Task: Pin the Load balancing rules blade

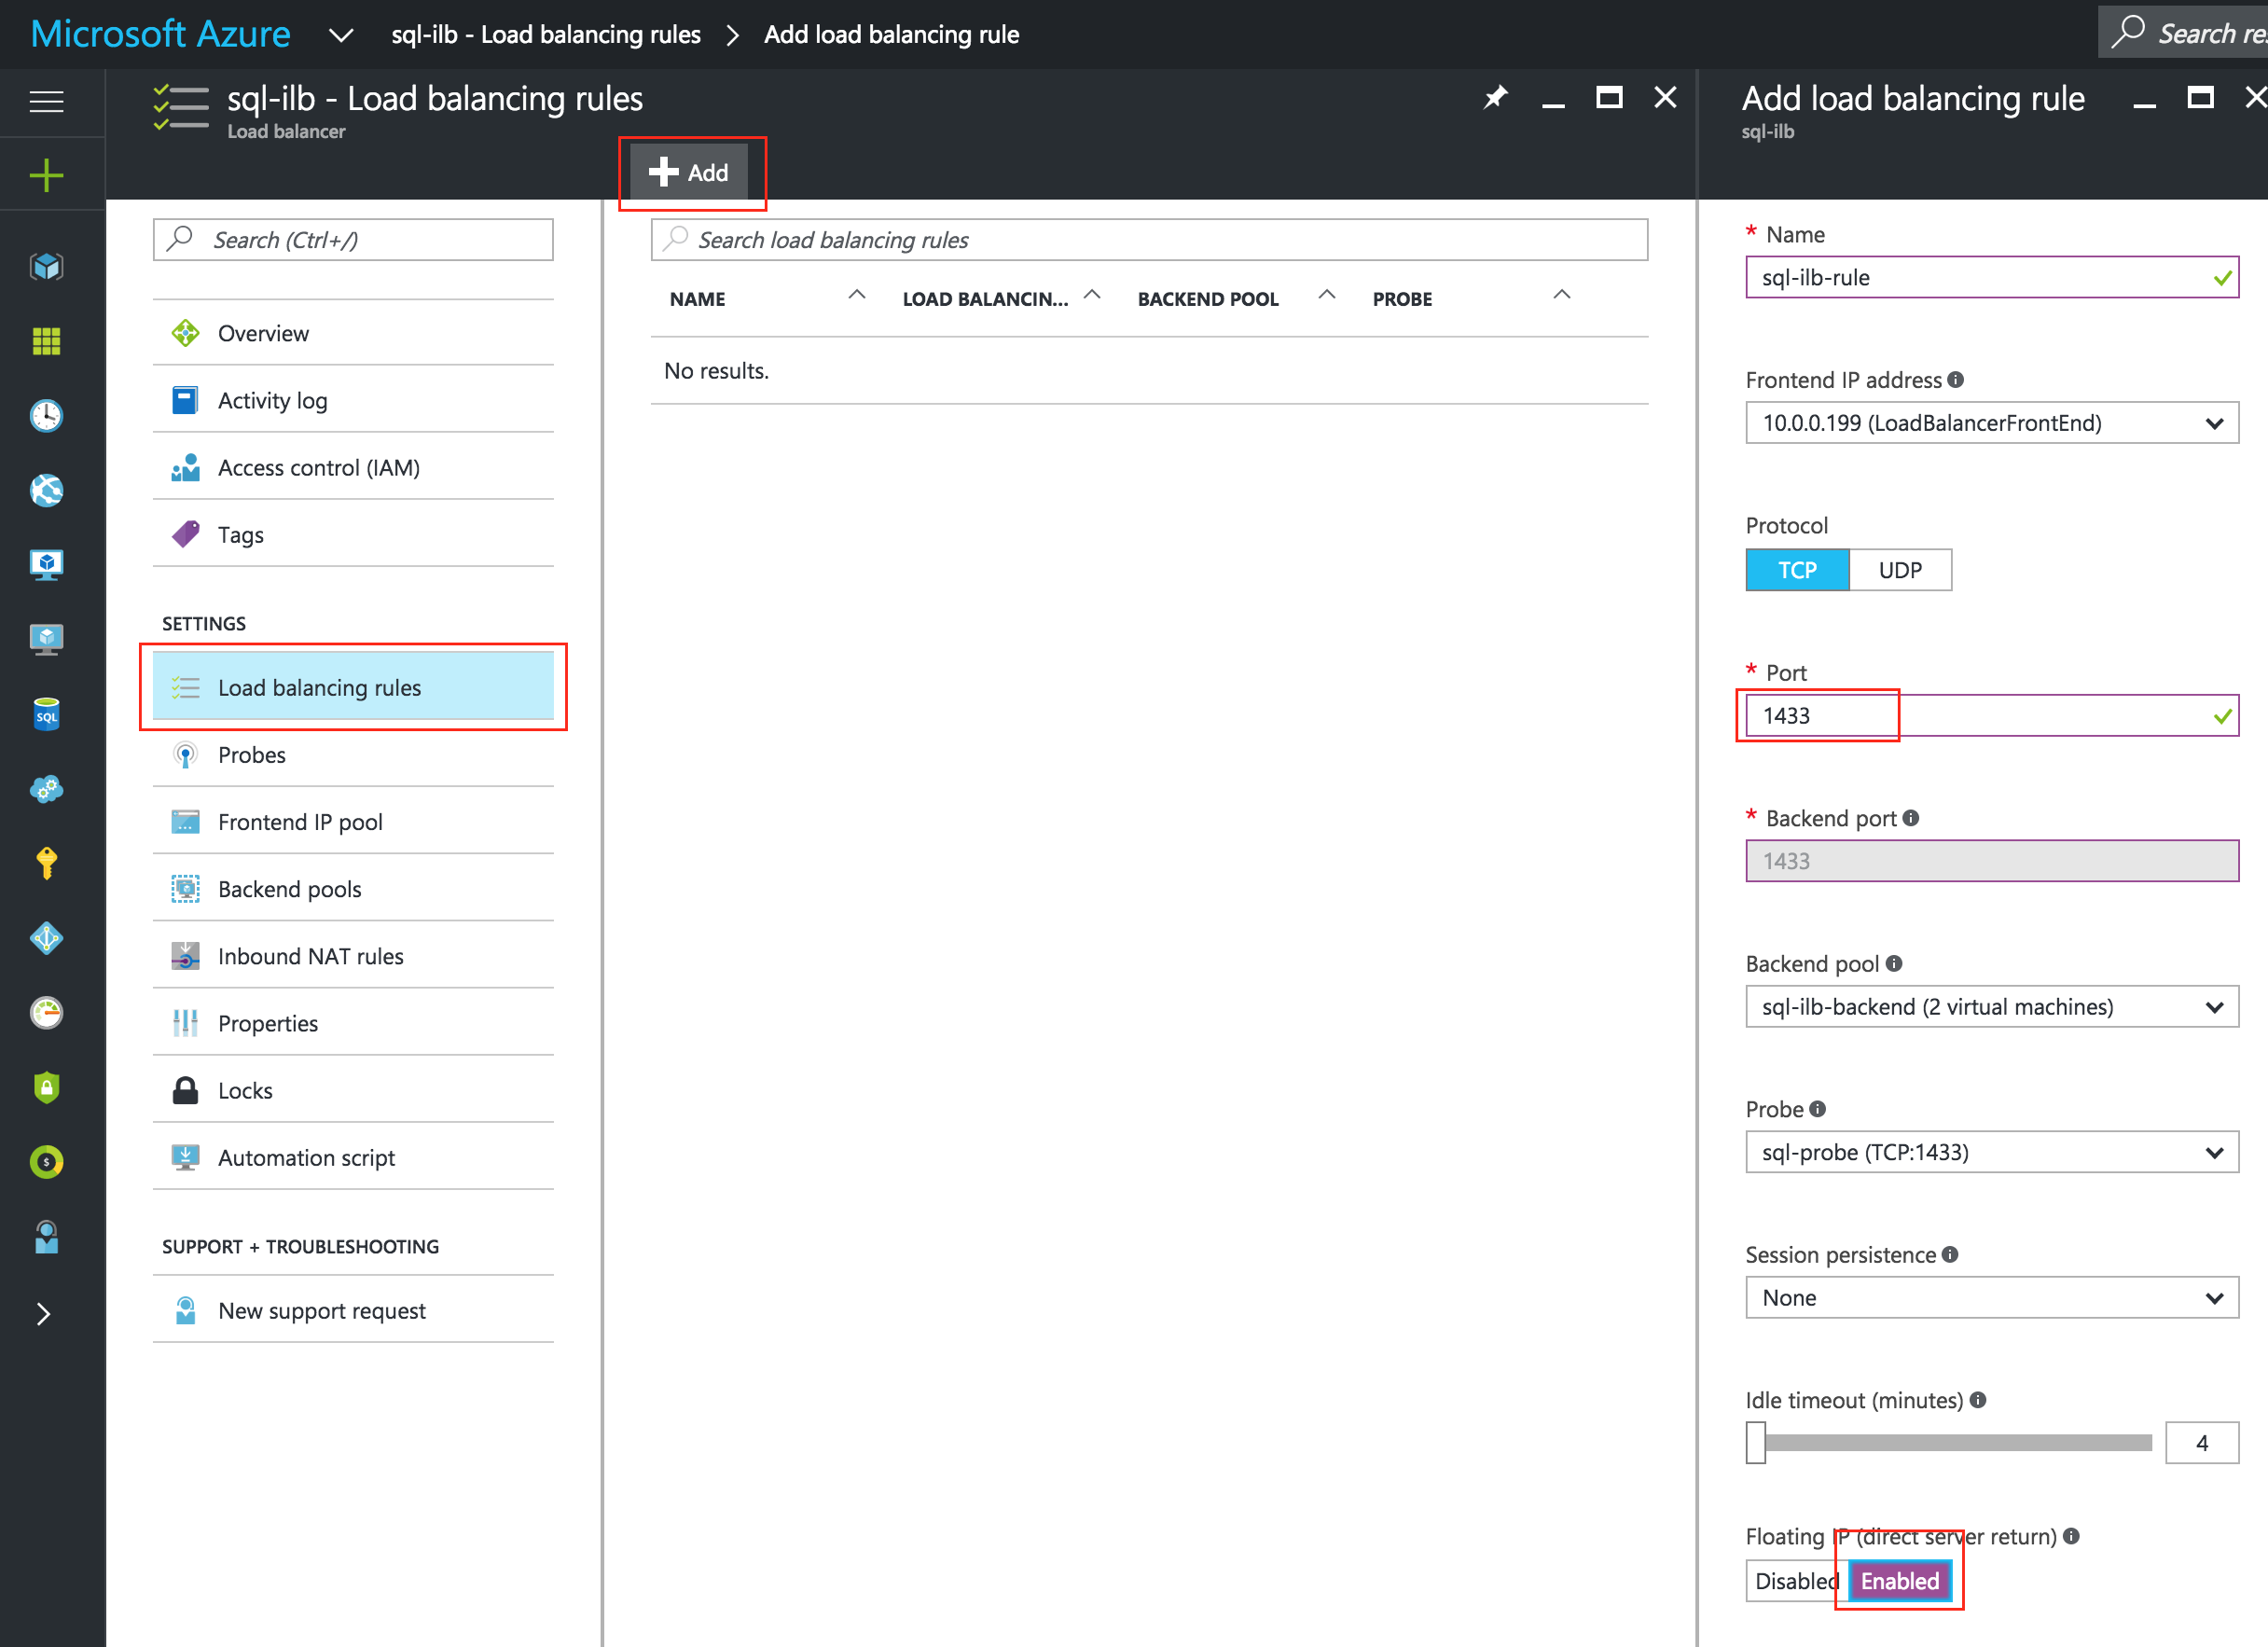Action: 1495,98
